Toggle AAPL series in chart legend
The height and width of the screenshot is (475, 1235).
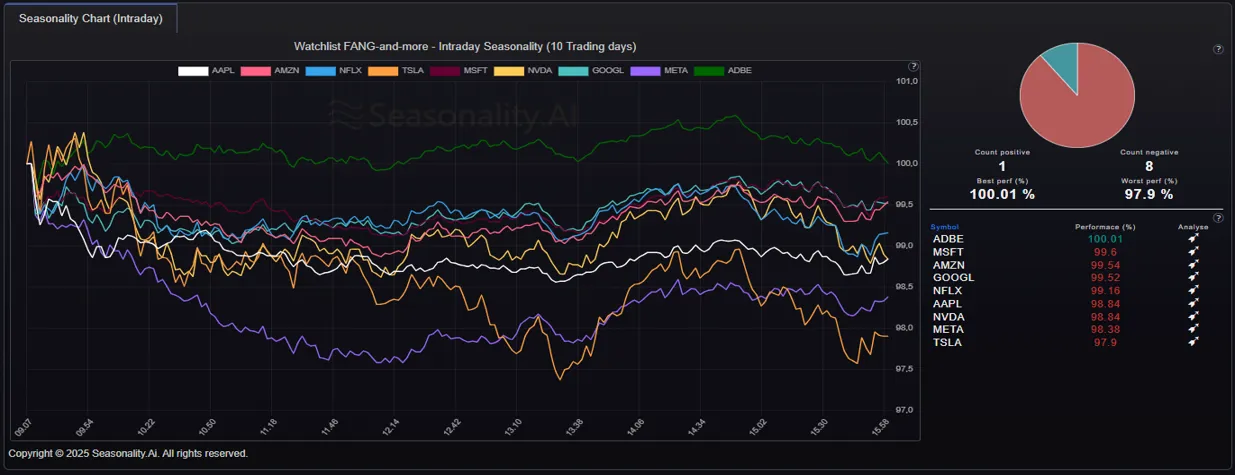pos(206,71)
